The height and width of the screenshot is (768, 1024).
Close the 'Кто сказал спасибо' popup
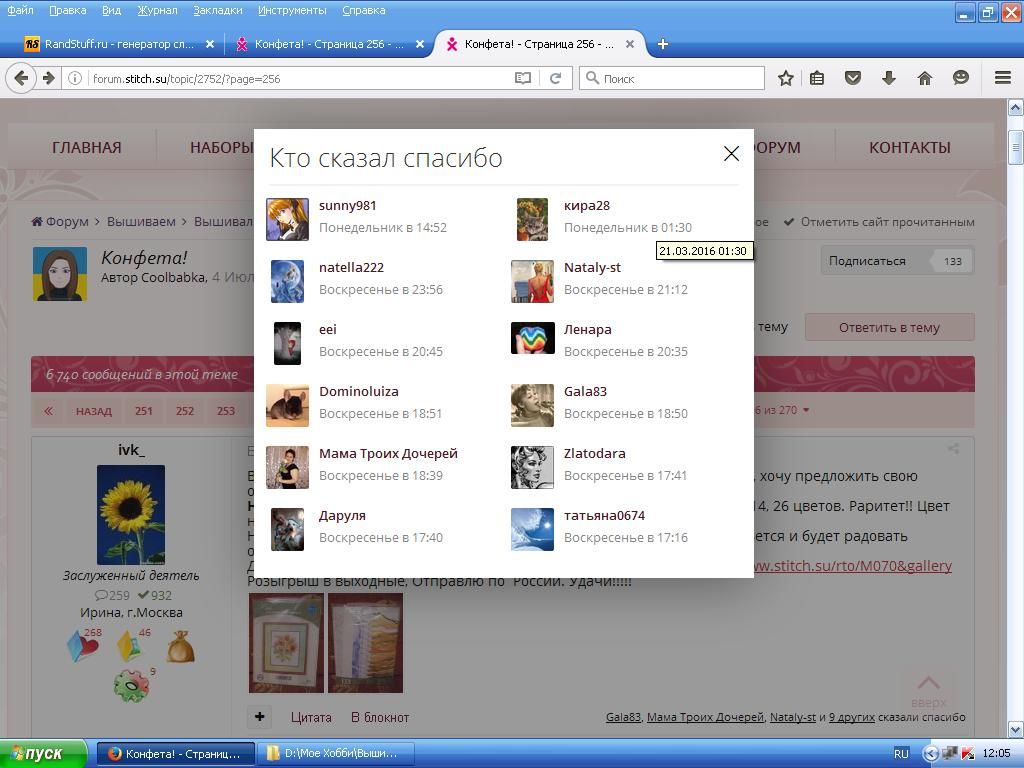point(731,153)
